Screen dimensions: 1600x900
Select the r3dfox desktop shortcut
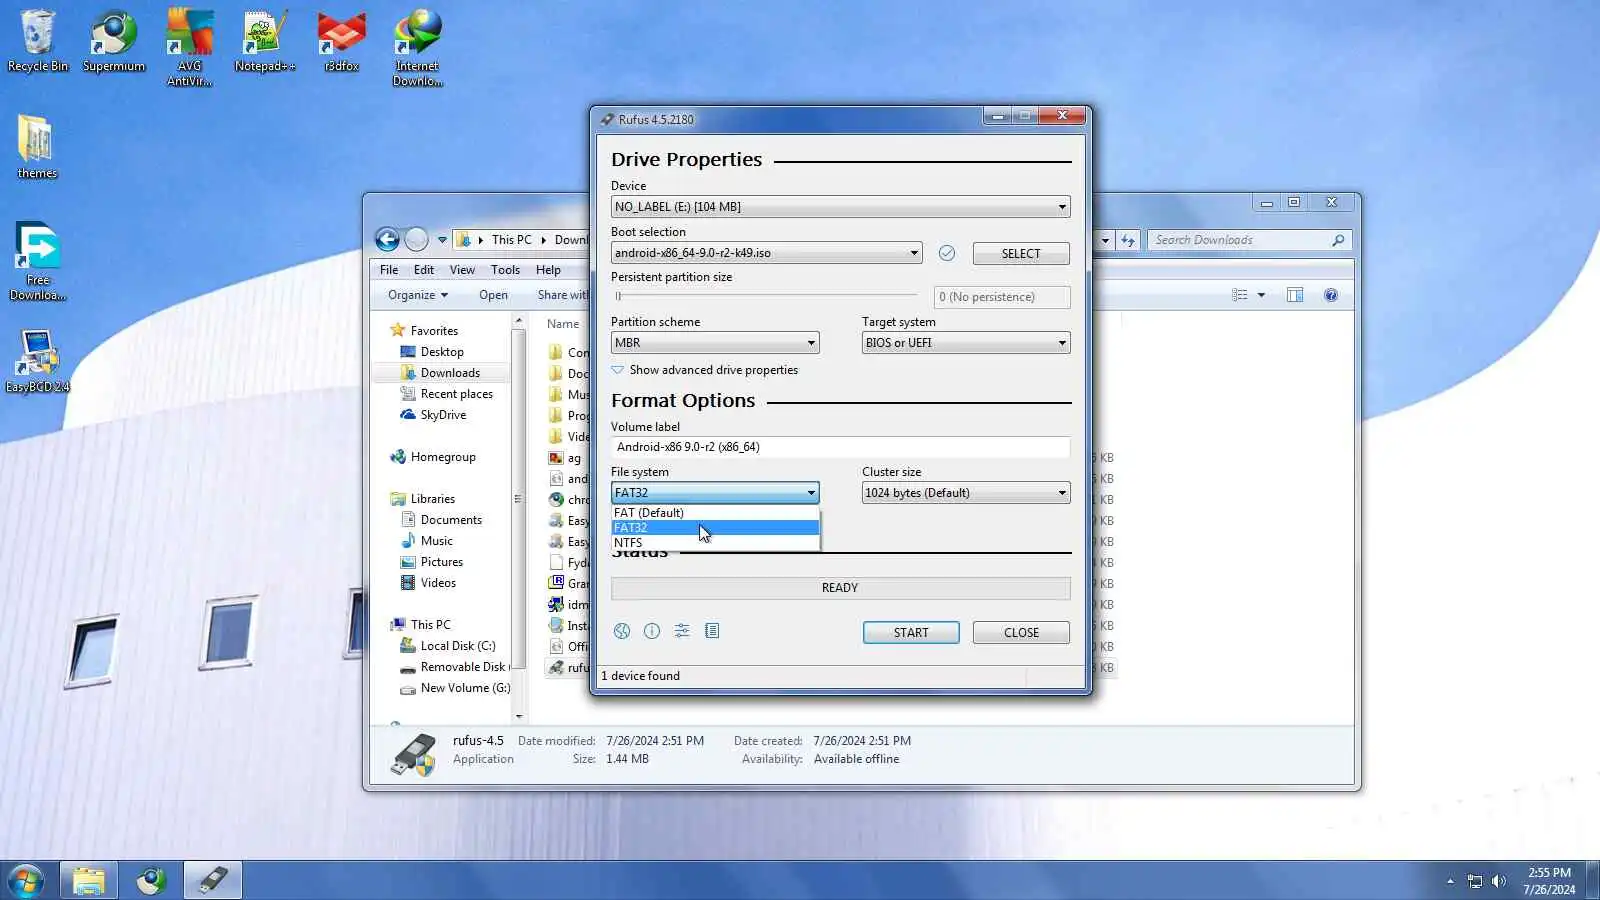click(342, 41)
